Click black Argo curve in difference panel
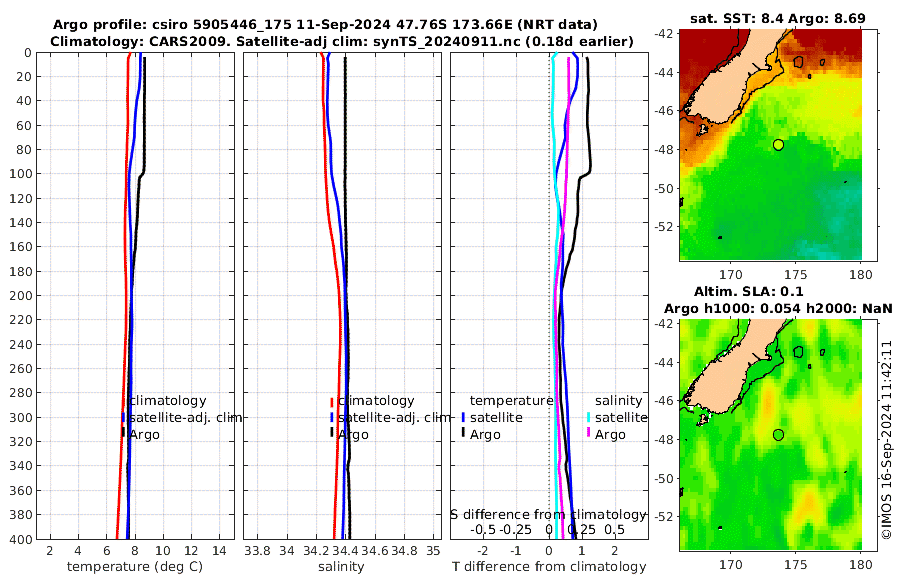Viewport: 900px width, 580px height. 588,115
